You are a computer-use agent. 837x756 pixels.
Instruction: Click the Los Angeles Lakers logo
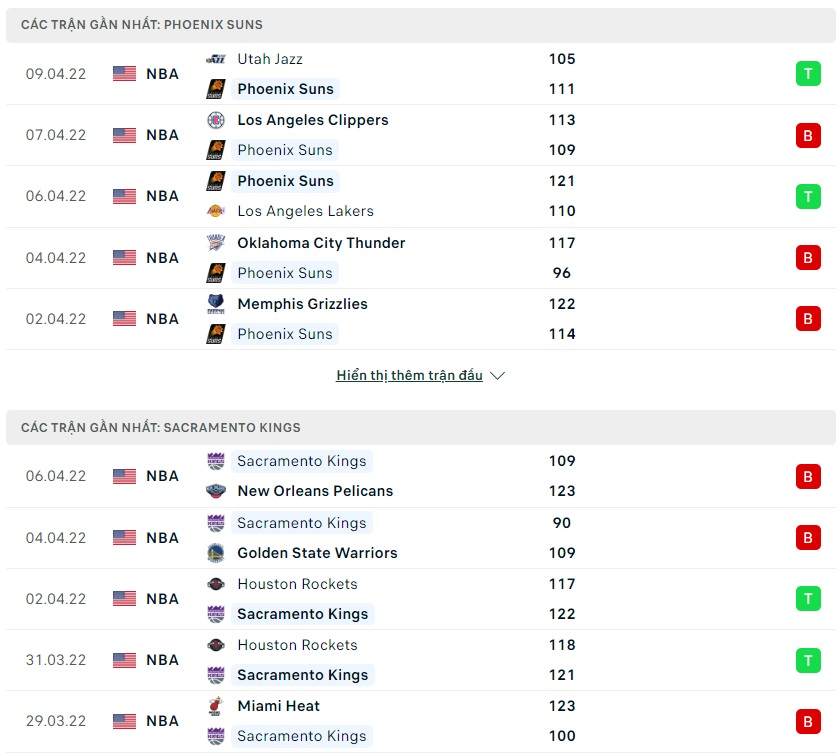click(216, 211)
